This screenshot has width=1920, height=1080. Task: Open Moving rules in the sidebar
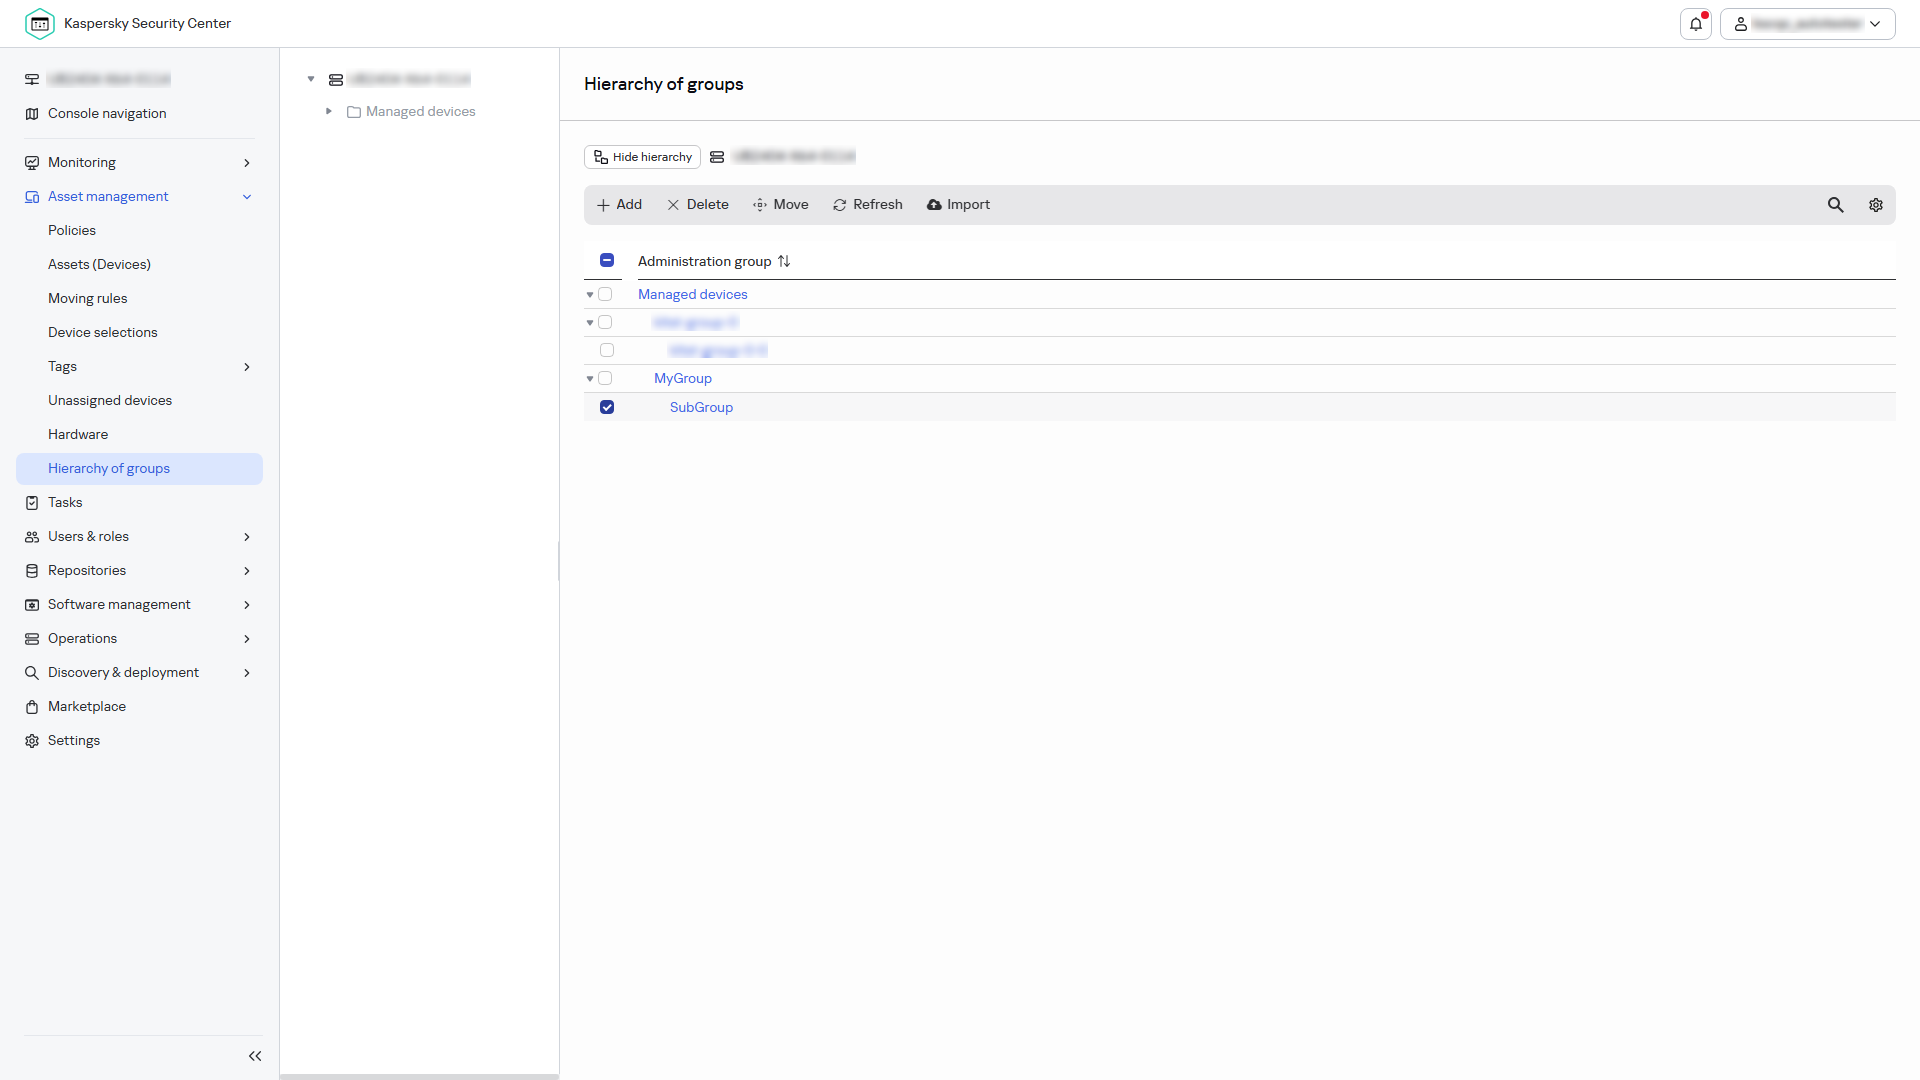click(88, 298)
